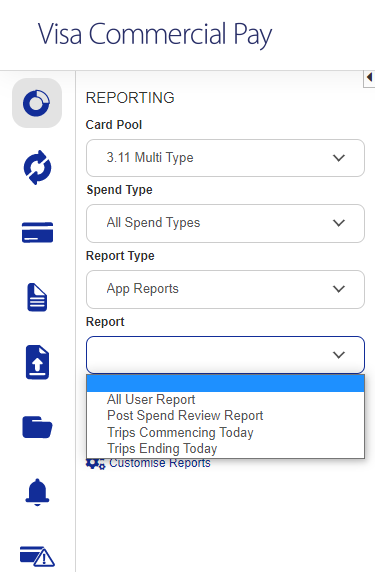Image resolution: width=375 pixels, height=572 pixels.
Task: Click the Report dropdown chevron
Action: [339, 355]
